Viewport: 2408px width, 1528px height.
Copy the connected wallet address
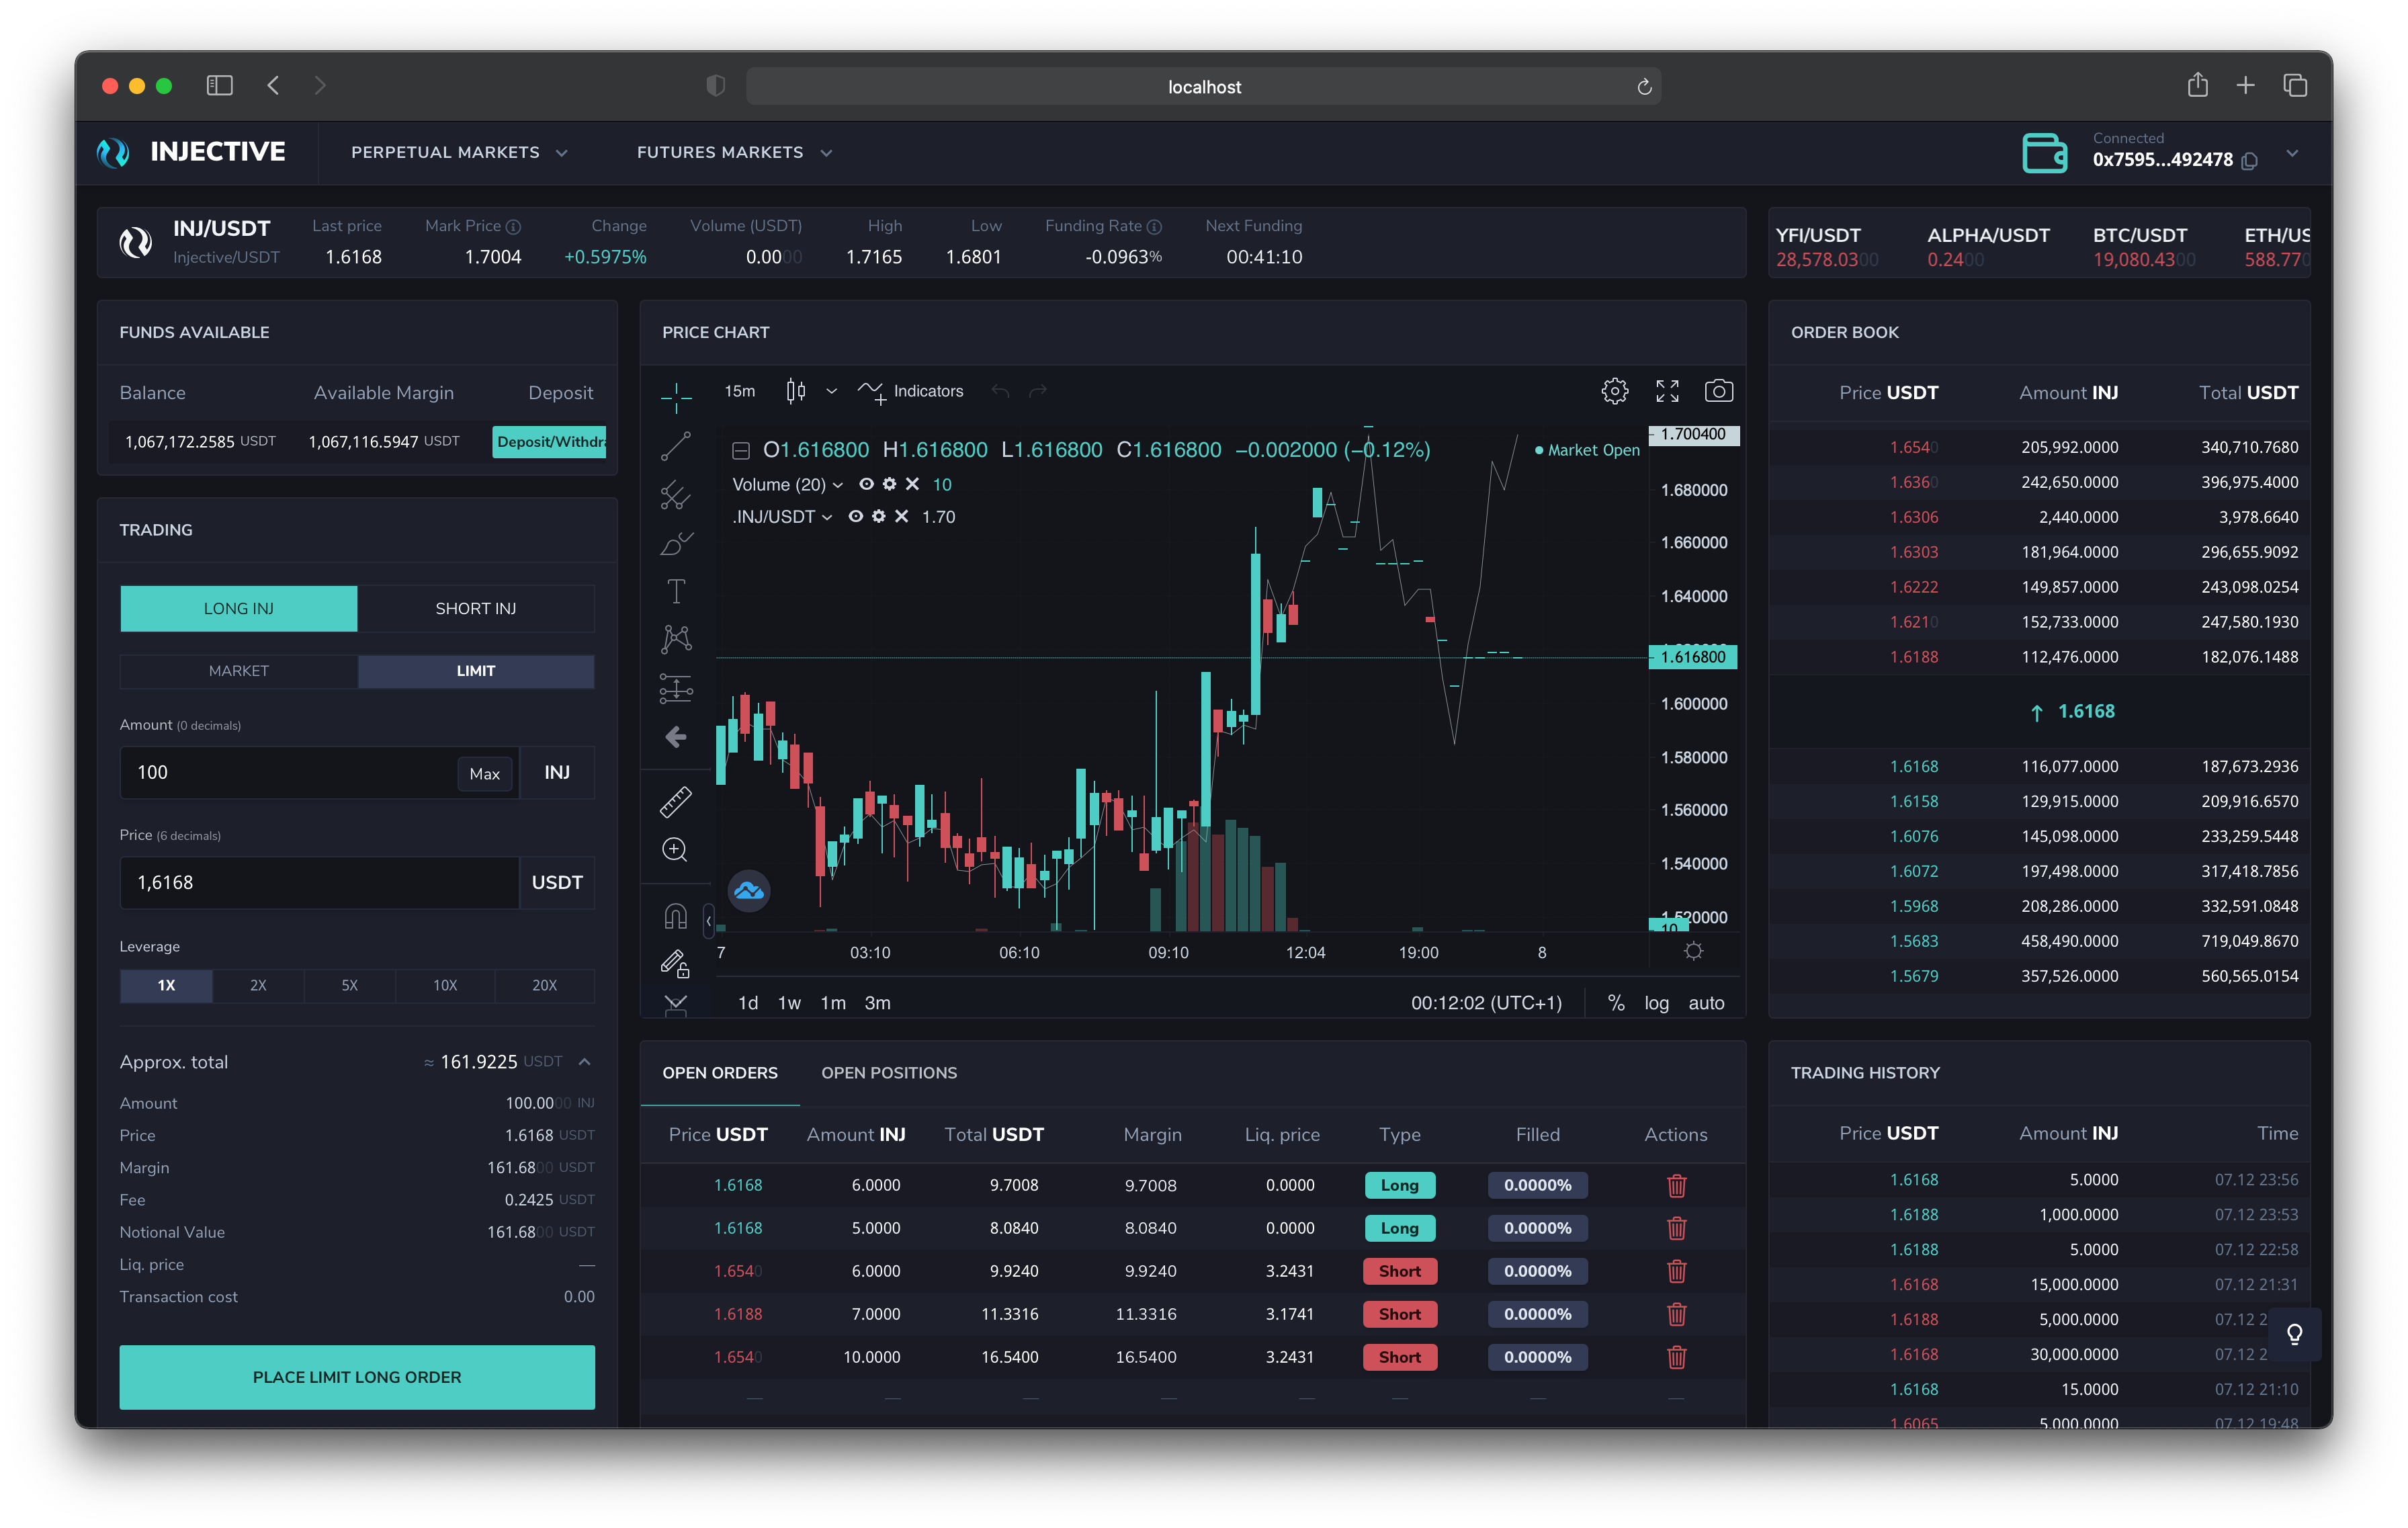tap(2250, 161)
